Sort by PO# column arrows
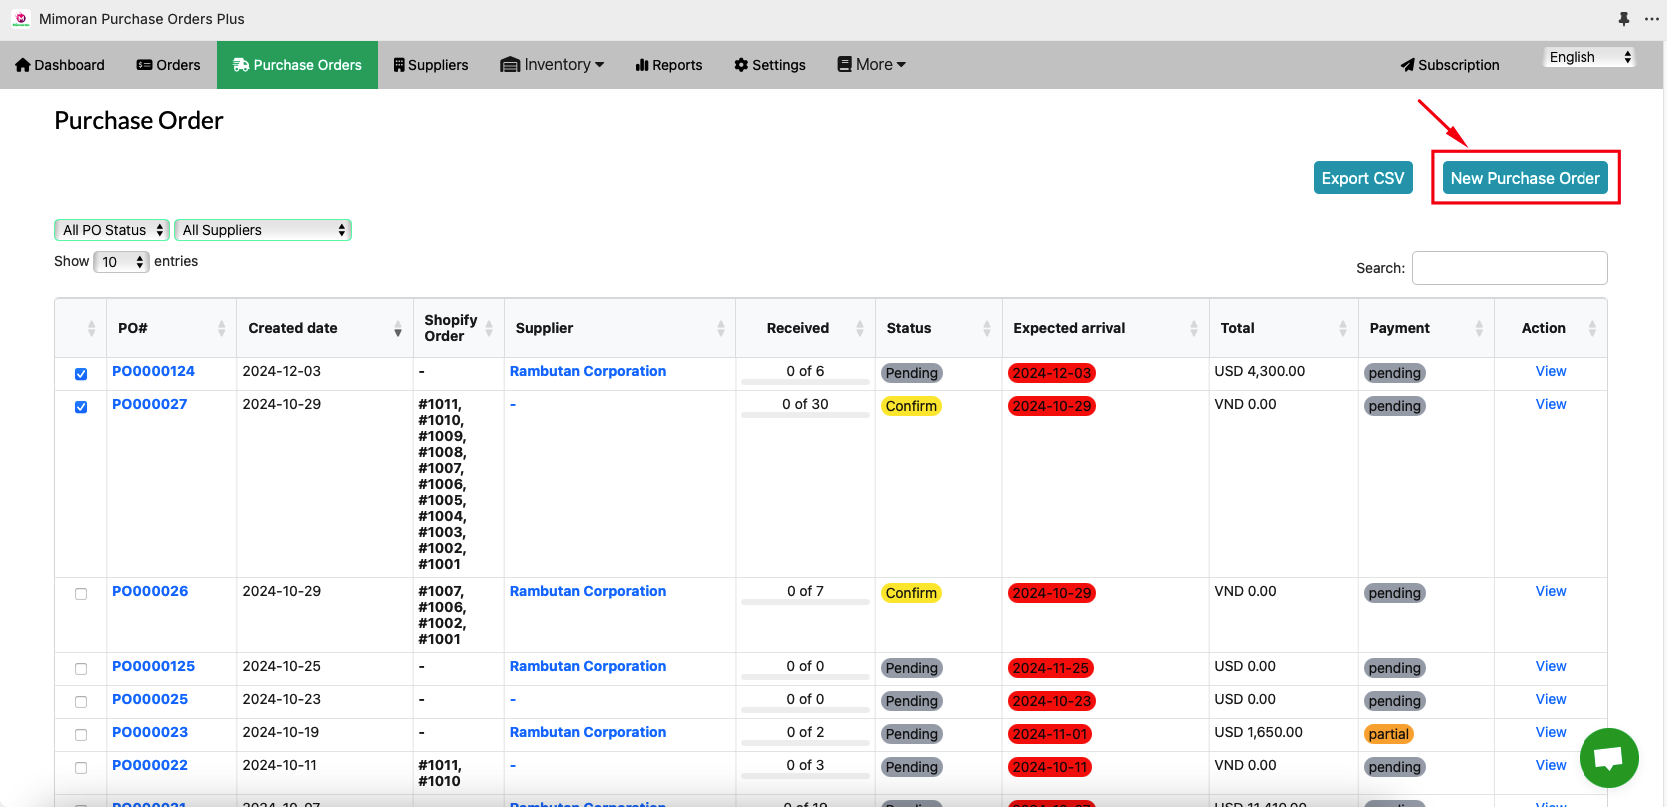 click(x=221, y=328)
